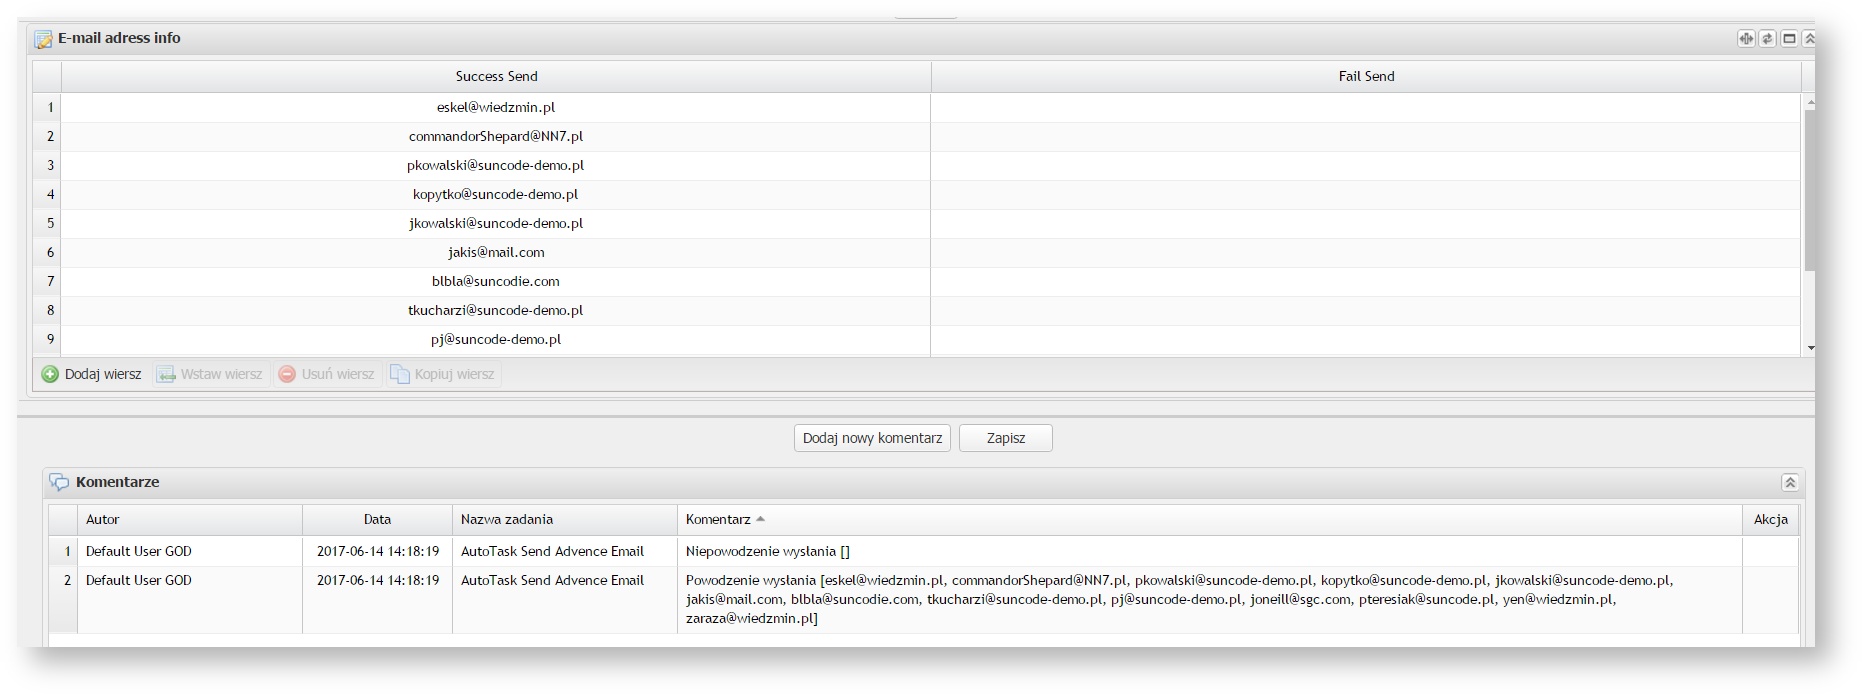
Task: Sort comments by the Data column
Action: pyautogui.click(x=377, y=519)
